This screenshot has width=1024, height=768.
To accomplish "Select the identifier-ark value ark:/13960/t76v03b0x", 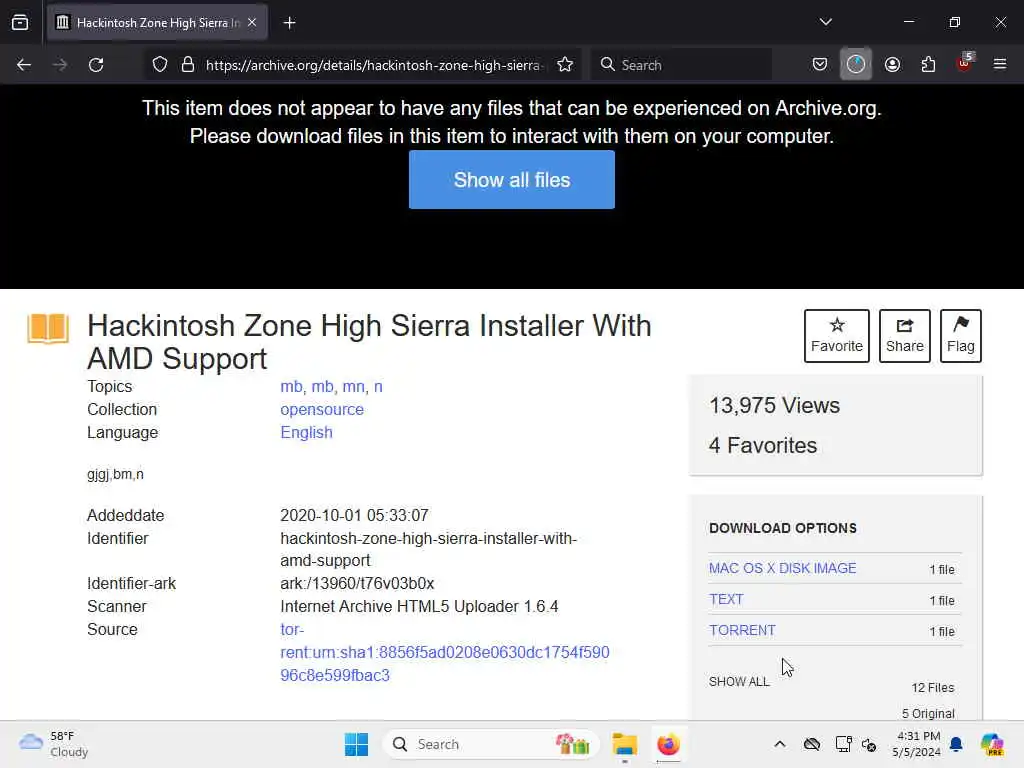I will click(357, 583).
